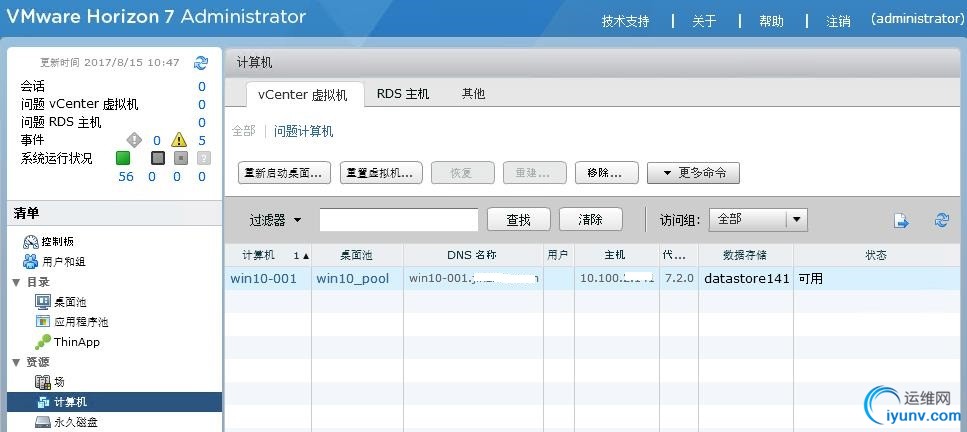The height and width of the screenshot is (432, 967).
Task: Click the 会话 count value
Action: 202,86
